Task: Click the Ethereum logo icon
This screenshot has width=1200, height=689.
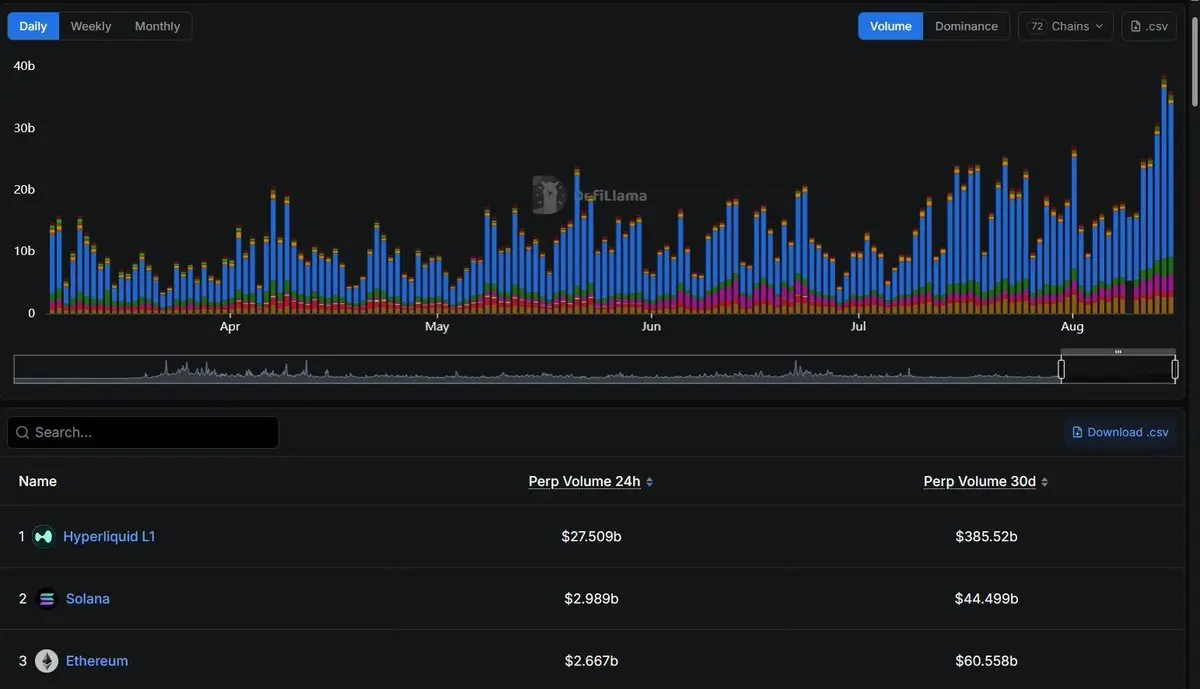Action: (x=47, y=661)
